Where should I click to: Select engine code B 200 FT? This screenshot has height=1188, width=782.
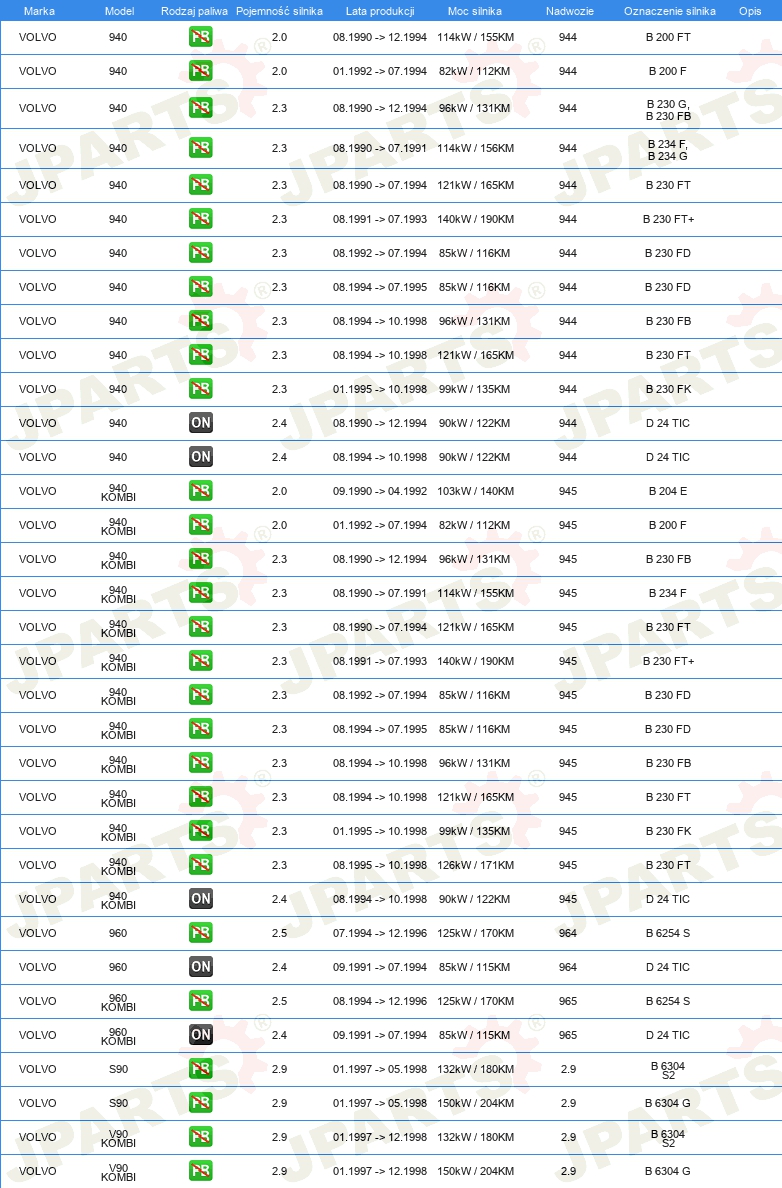pos(668,37)
